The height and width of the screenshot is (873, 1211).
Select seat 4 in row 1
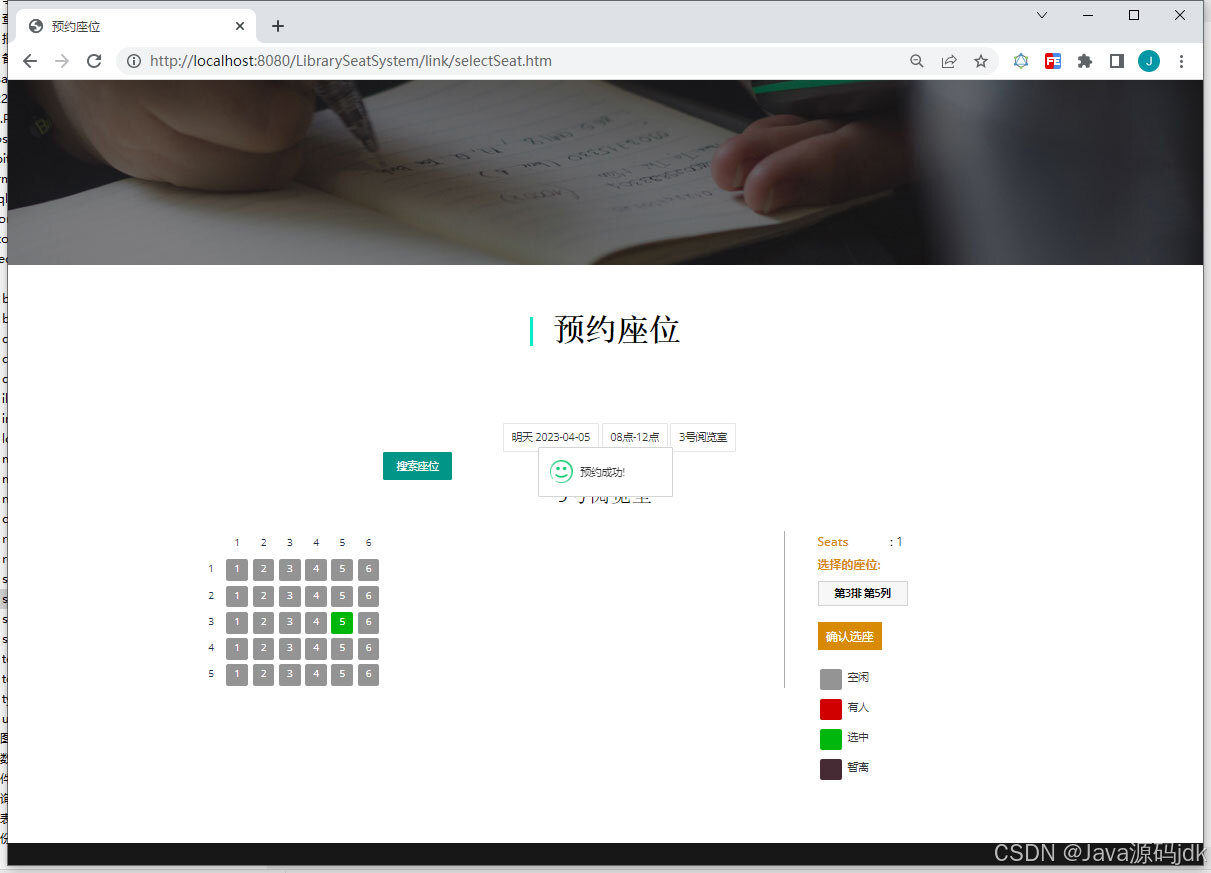[x=316, y=570]
